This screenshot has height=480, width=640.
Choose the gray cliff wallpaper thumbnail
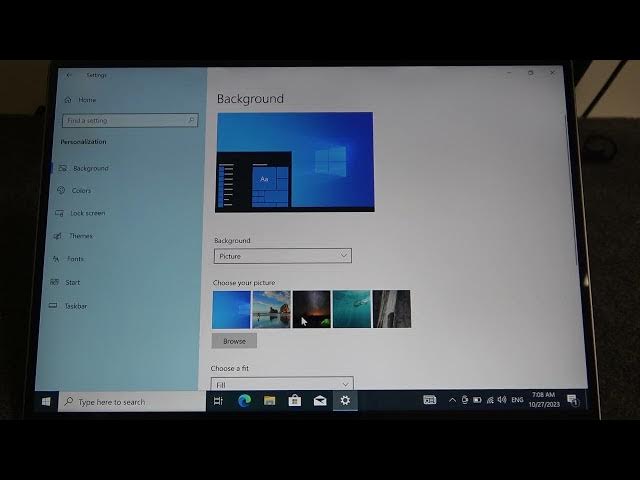click(x=392, y=309)
